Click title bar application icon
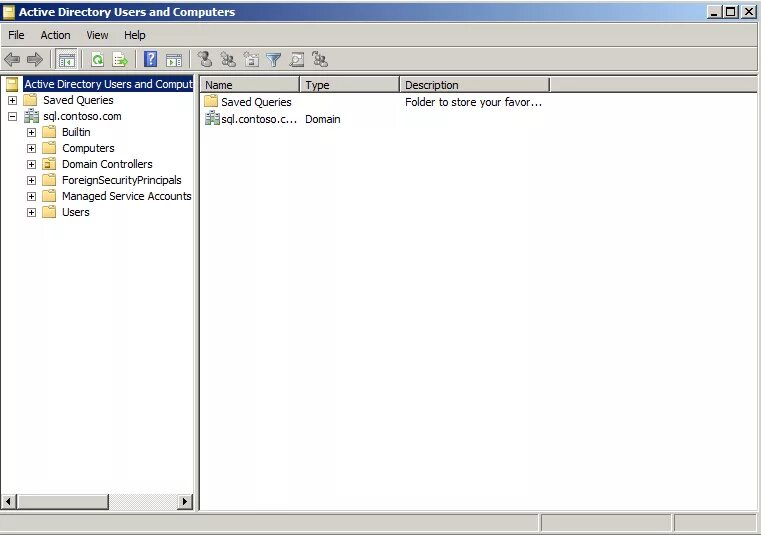The height and width of the screenshot is (535, 761). [9, 12]
